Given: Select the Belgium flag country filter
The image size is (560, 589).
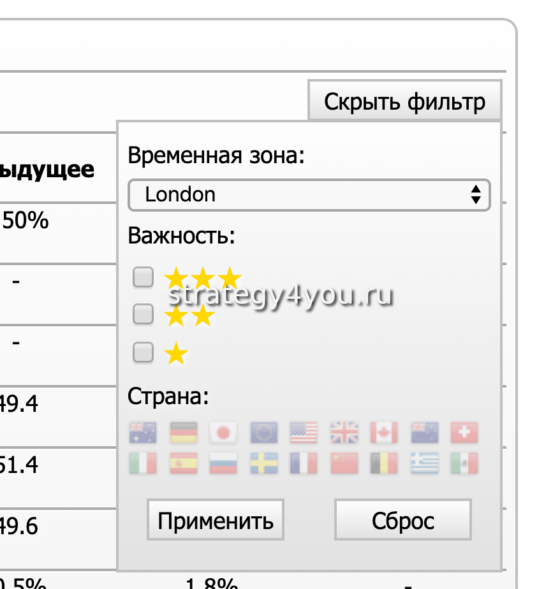Looking at the screenshot, I should pos(384,463).
